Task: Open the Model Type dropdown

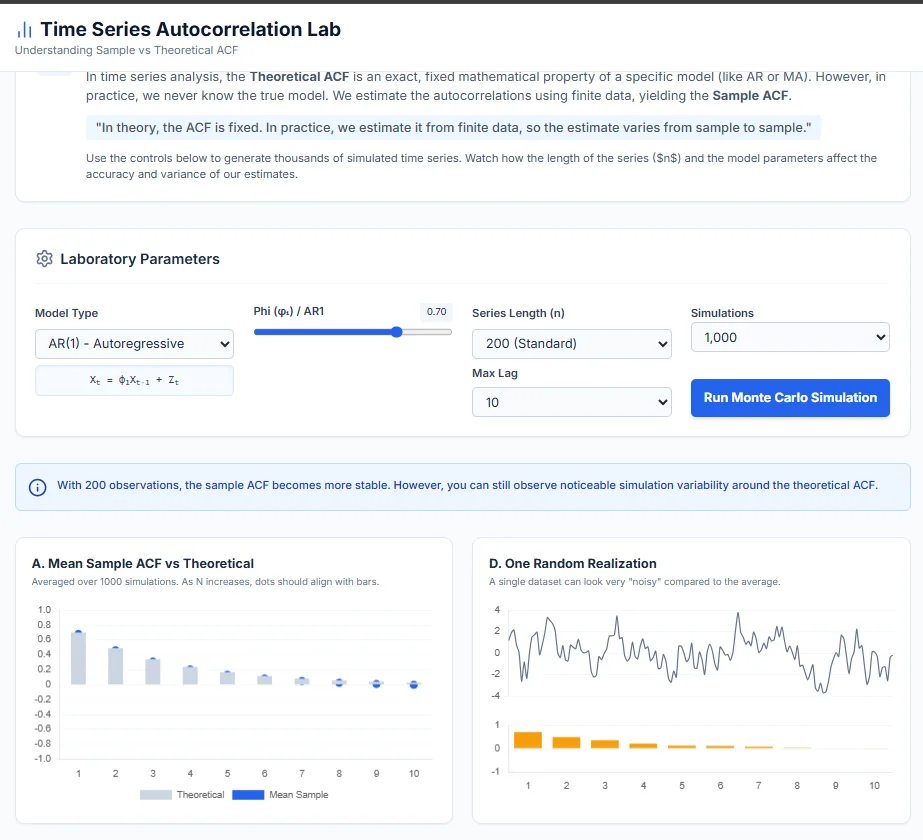Action: point(134,344)
